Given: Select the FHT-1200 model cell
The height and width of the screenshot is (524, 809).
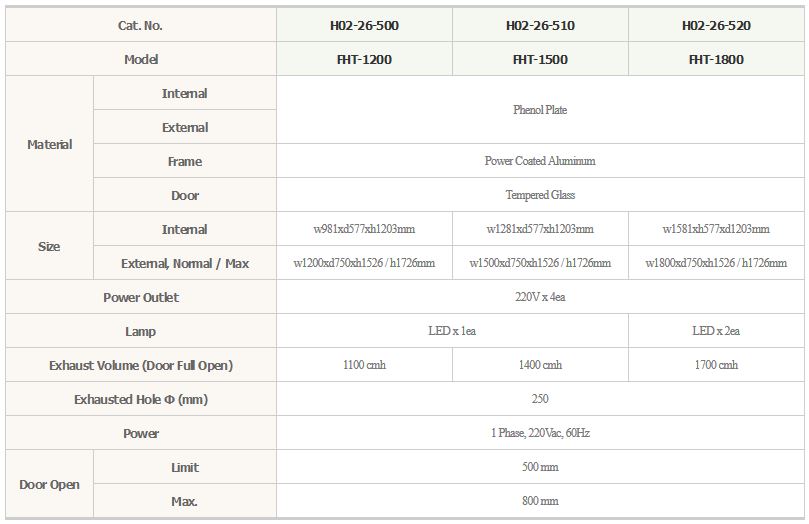Looking at the screenshot, I should coord(364,59).
